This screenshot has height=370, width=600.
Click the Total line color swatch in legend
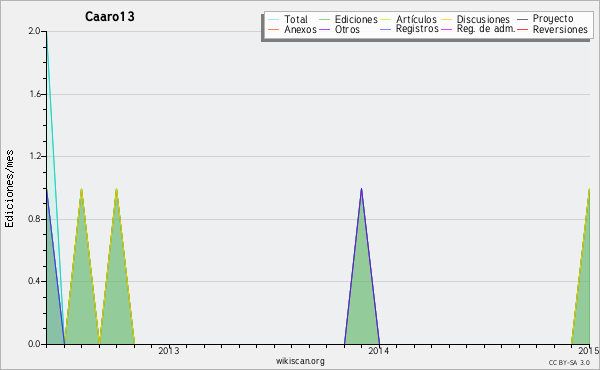tap(273, 20)
